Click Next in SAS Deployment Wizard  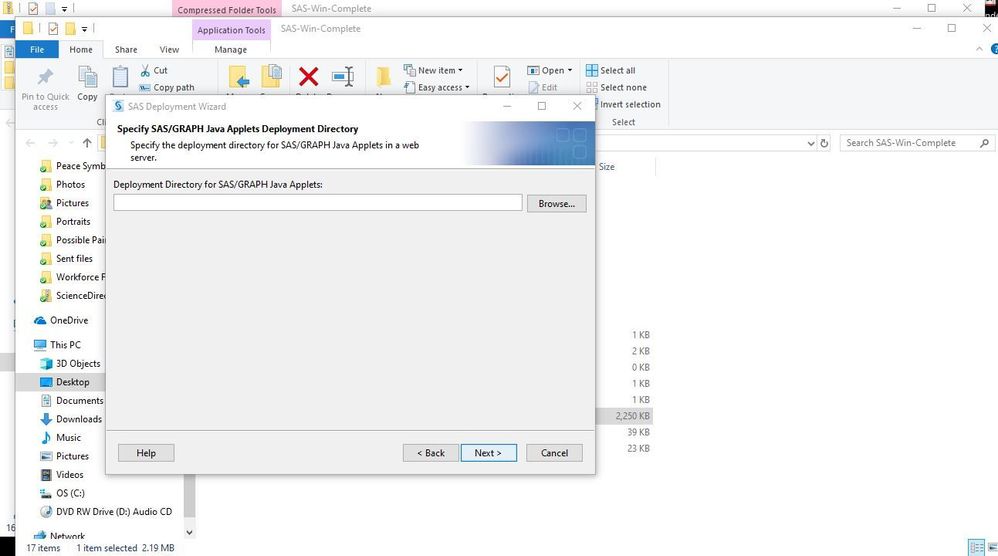(488, 453)
